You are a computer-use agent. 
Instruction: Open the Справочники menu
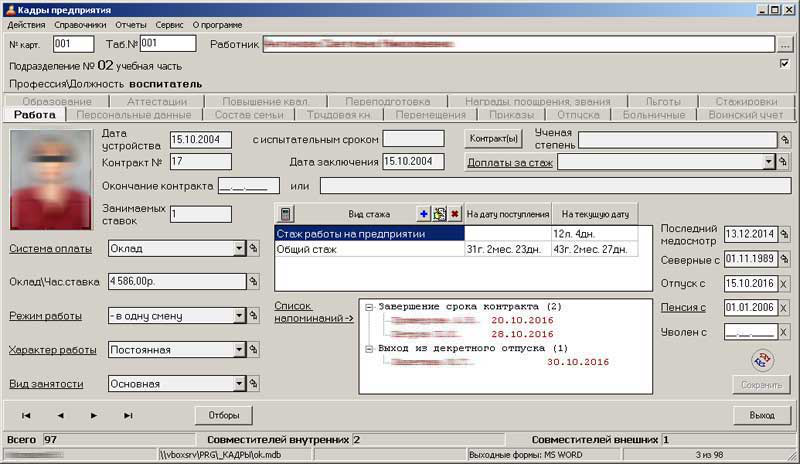tap(80, 25)
